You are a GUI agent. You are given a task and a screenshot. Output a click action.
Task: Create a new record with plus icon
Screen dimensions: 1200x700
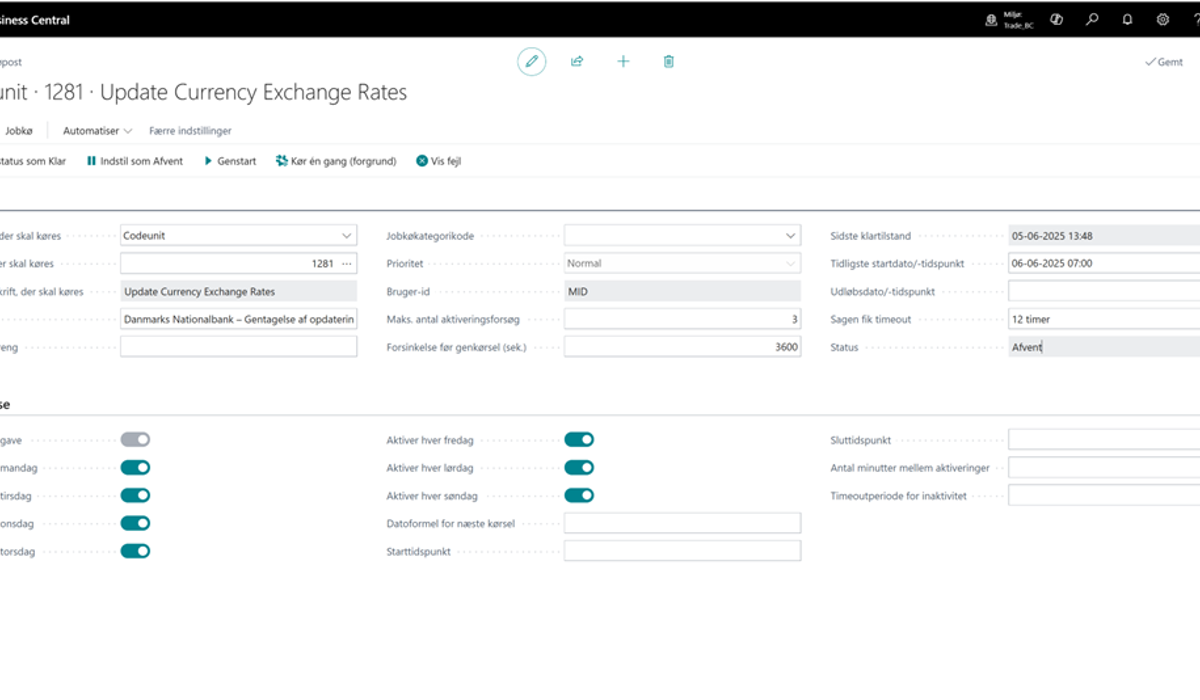[x=623, y=62]
